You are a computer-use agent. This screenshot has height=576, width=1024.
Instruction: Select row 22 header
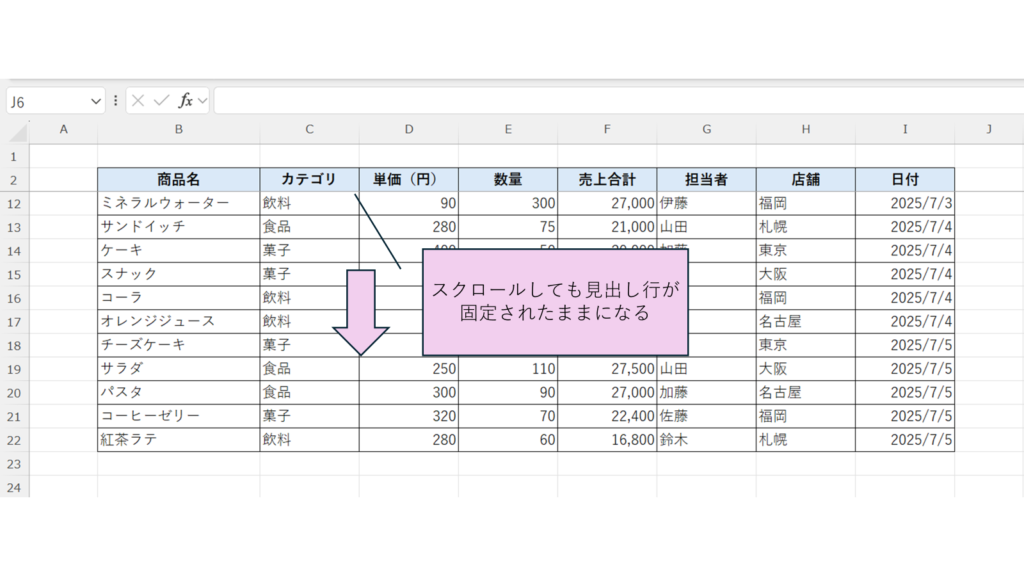[14, 440]
